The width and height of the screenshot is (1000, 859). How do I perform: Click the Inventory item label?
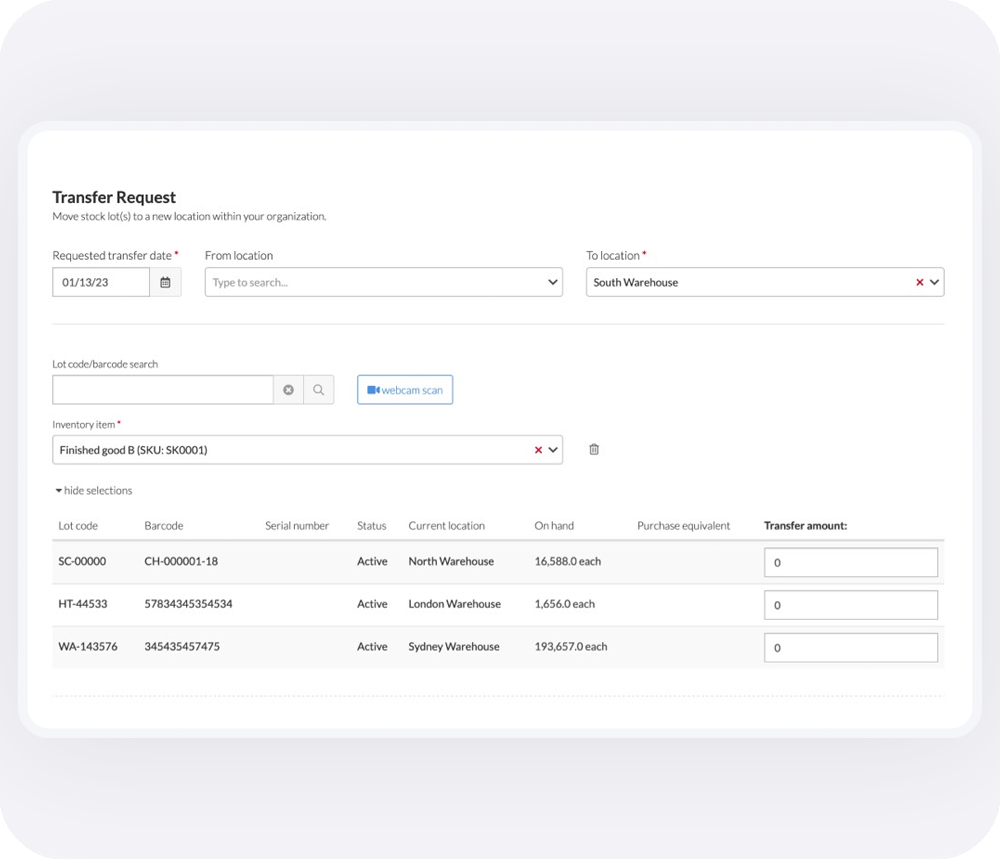(x=84, y=425)
